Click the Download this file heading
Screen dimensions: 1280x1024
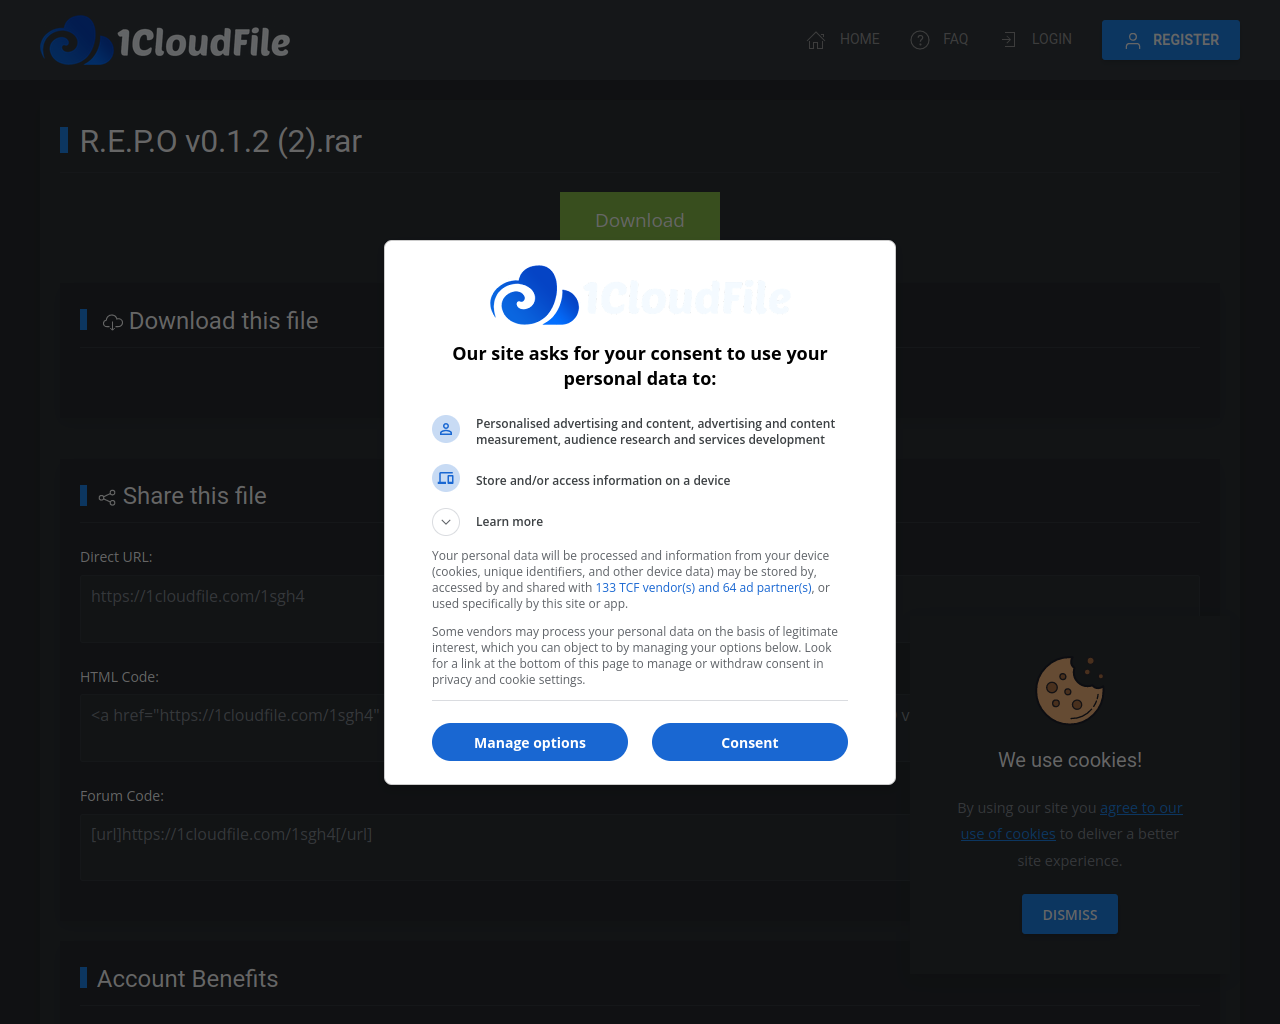pos(224,321)
